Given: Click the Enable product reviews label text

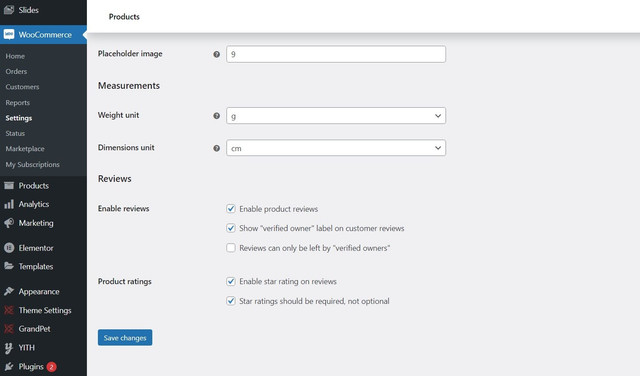Looking at the screenshot, I should click(278, 209).
